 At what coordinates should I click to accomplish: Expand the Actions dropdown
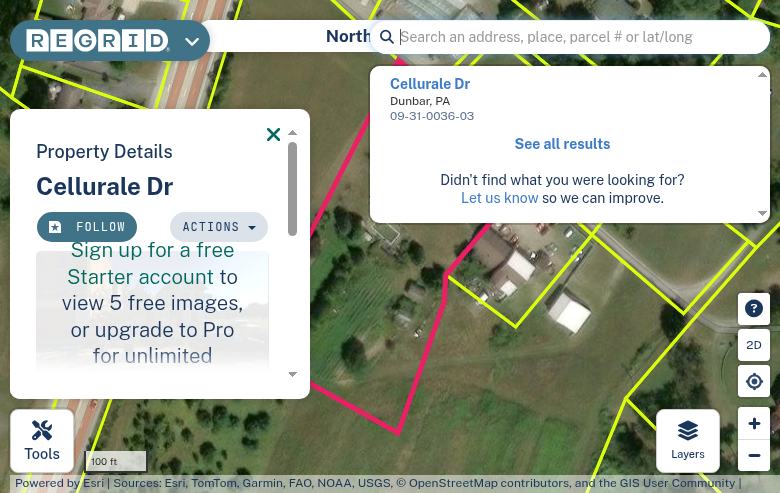(219, 227)
